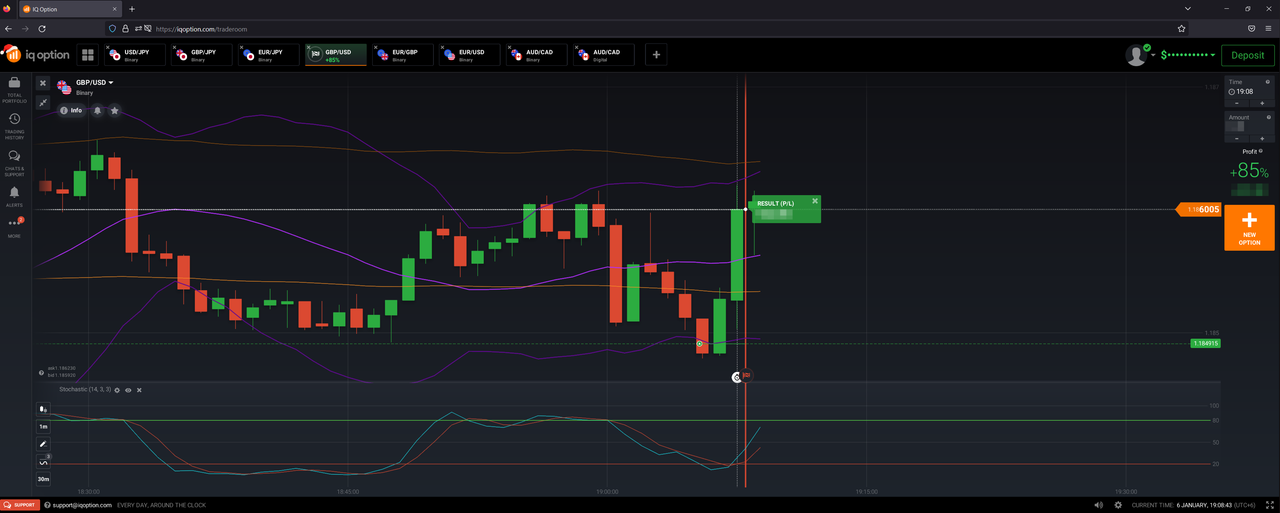Viewport: 1280px width, 513px height.
Task: Switch to the USD/JPY Binary tab
Action: coord(135,55)
